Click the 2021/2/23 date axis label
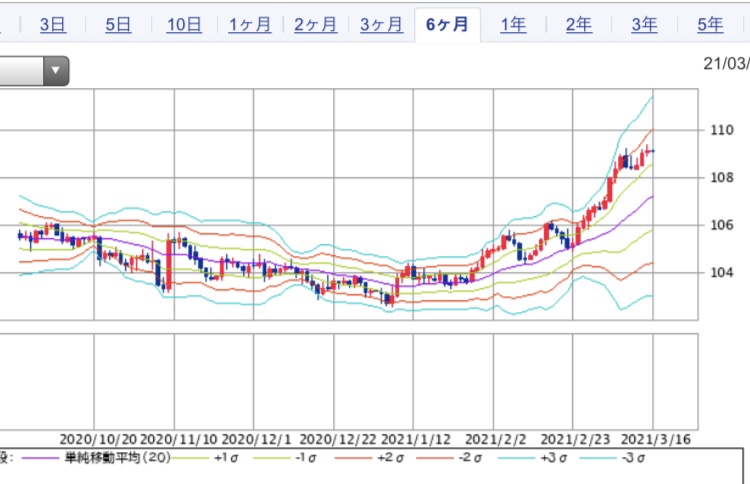Viewport: 750px width, 484px height. pos(575,440)
